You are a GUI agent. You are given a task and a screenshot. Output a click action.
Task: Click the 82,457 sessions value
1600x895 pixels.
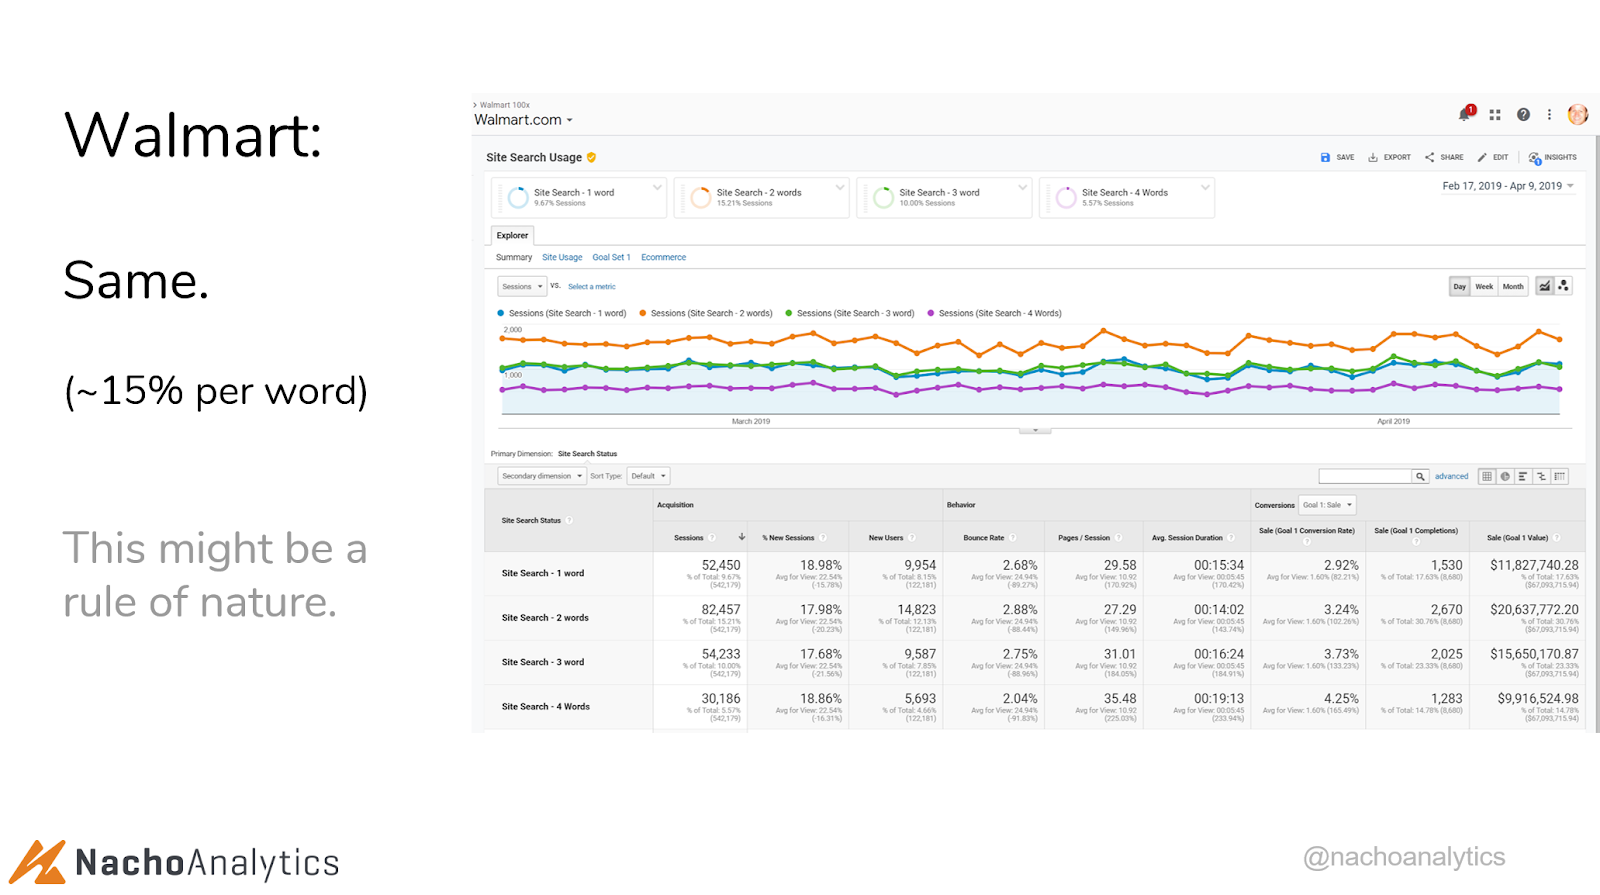(x=721, y=610)
